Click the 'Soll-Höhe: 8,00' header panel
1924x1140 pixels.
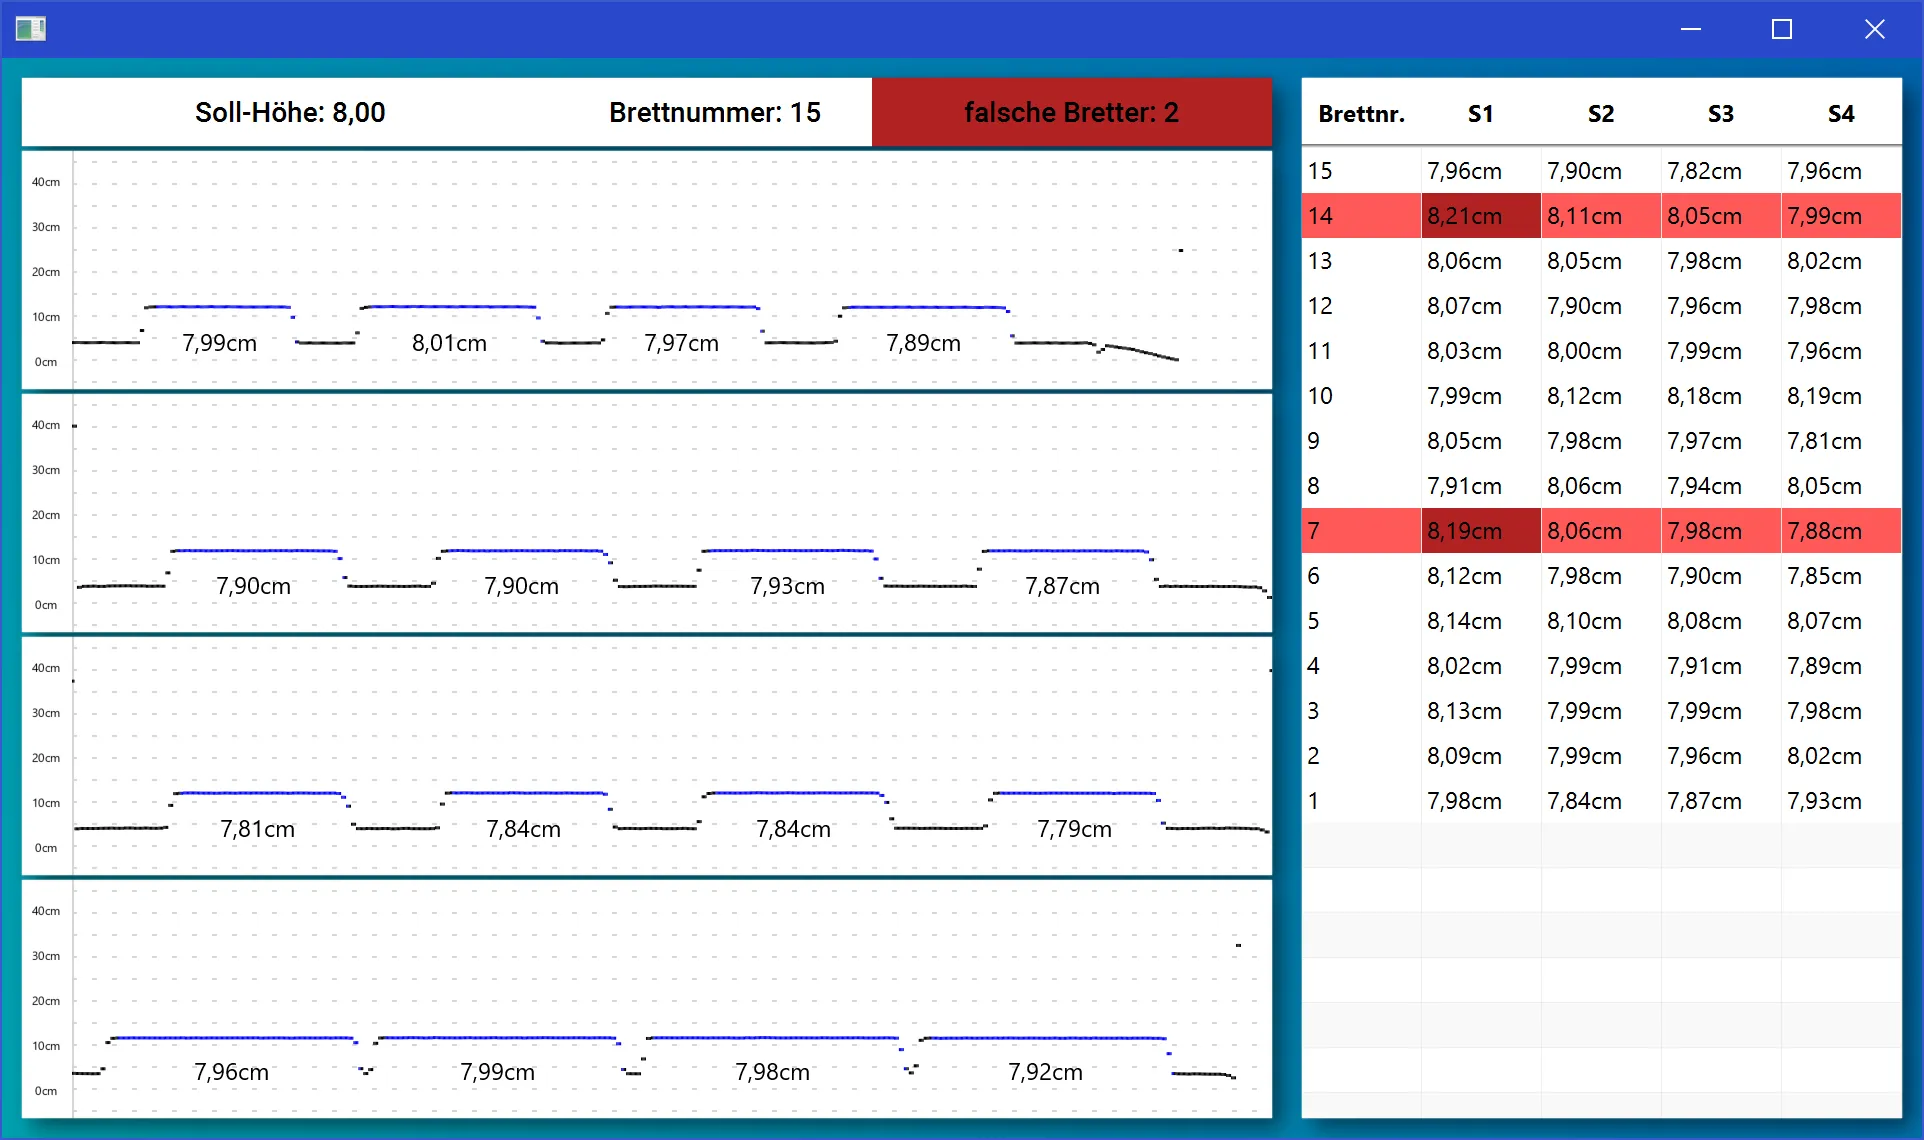290,112
